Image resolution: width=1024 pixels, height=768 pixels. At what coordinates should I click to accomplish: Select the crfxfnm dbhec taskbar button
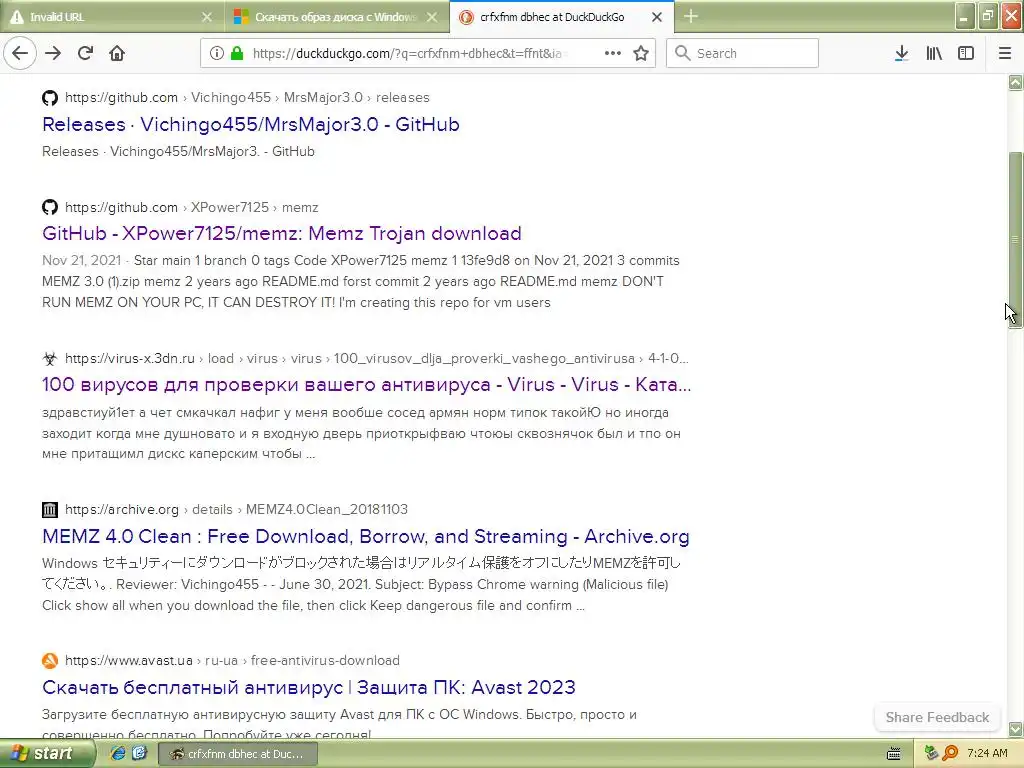[238, 754]
